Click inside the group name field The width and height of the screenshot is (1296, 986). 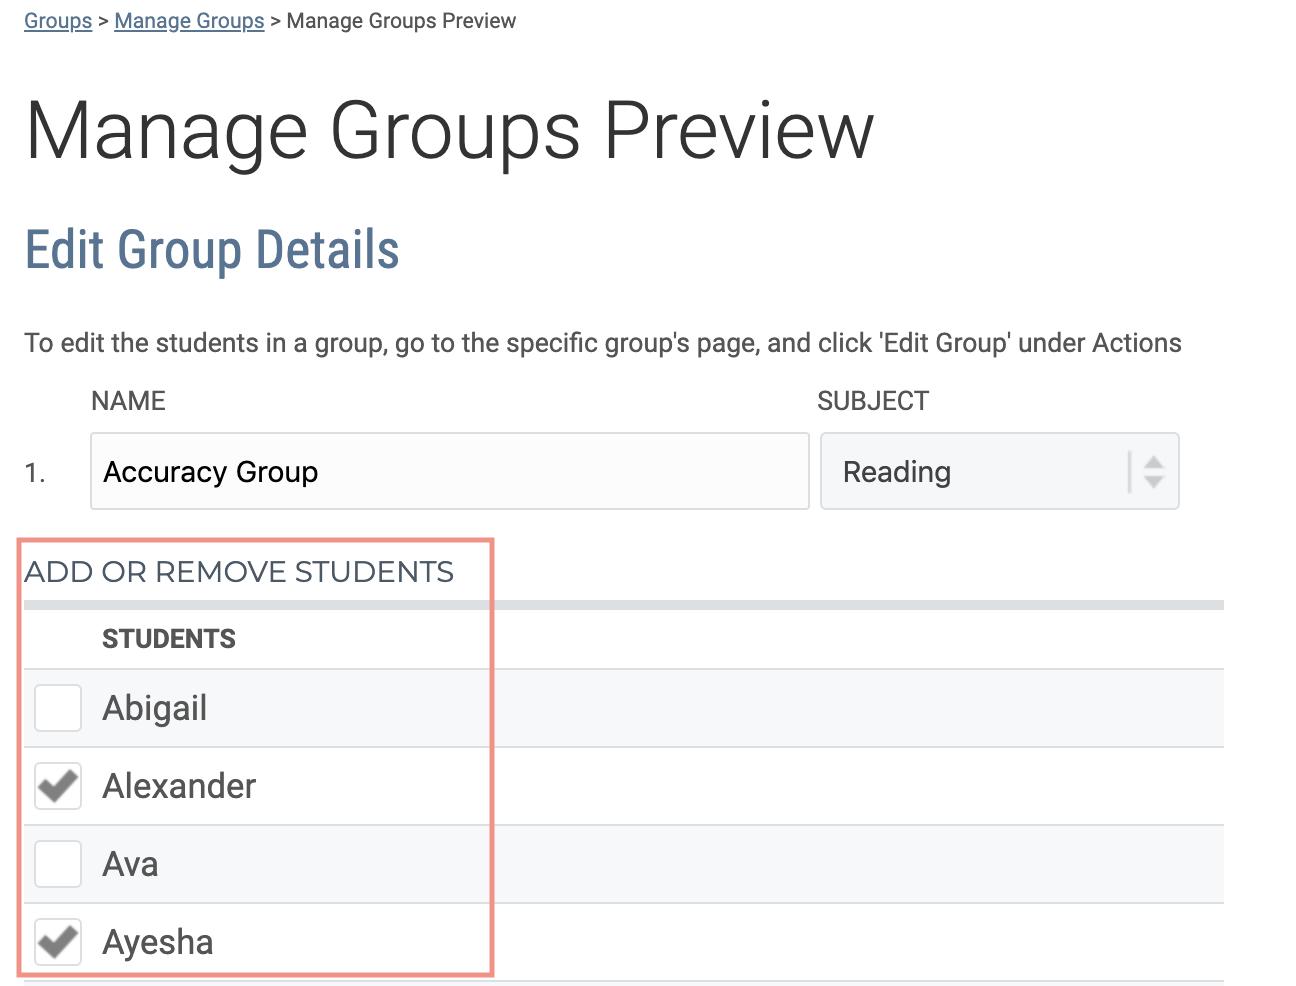click(x=449, y=471)
